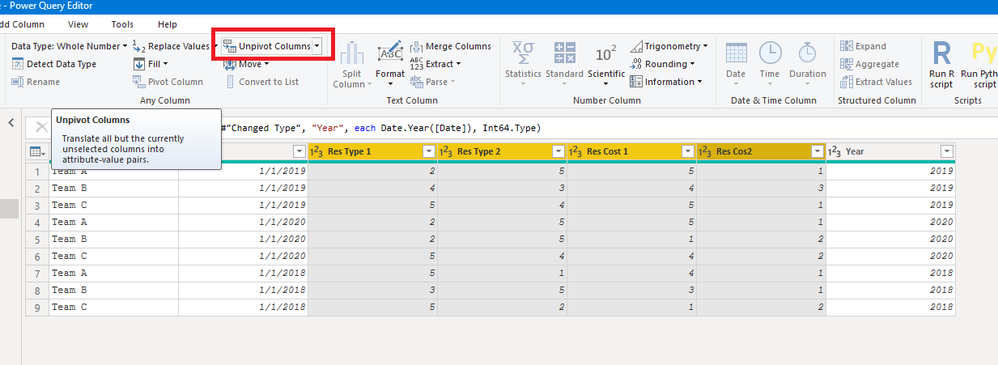Image resolution: width=998 pixels, height=365 pixels.
Task: Click the 2018 Year cell in row 7
Action: (x=891, y=273)
